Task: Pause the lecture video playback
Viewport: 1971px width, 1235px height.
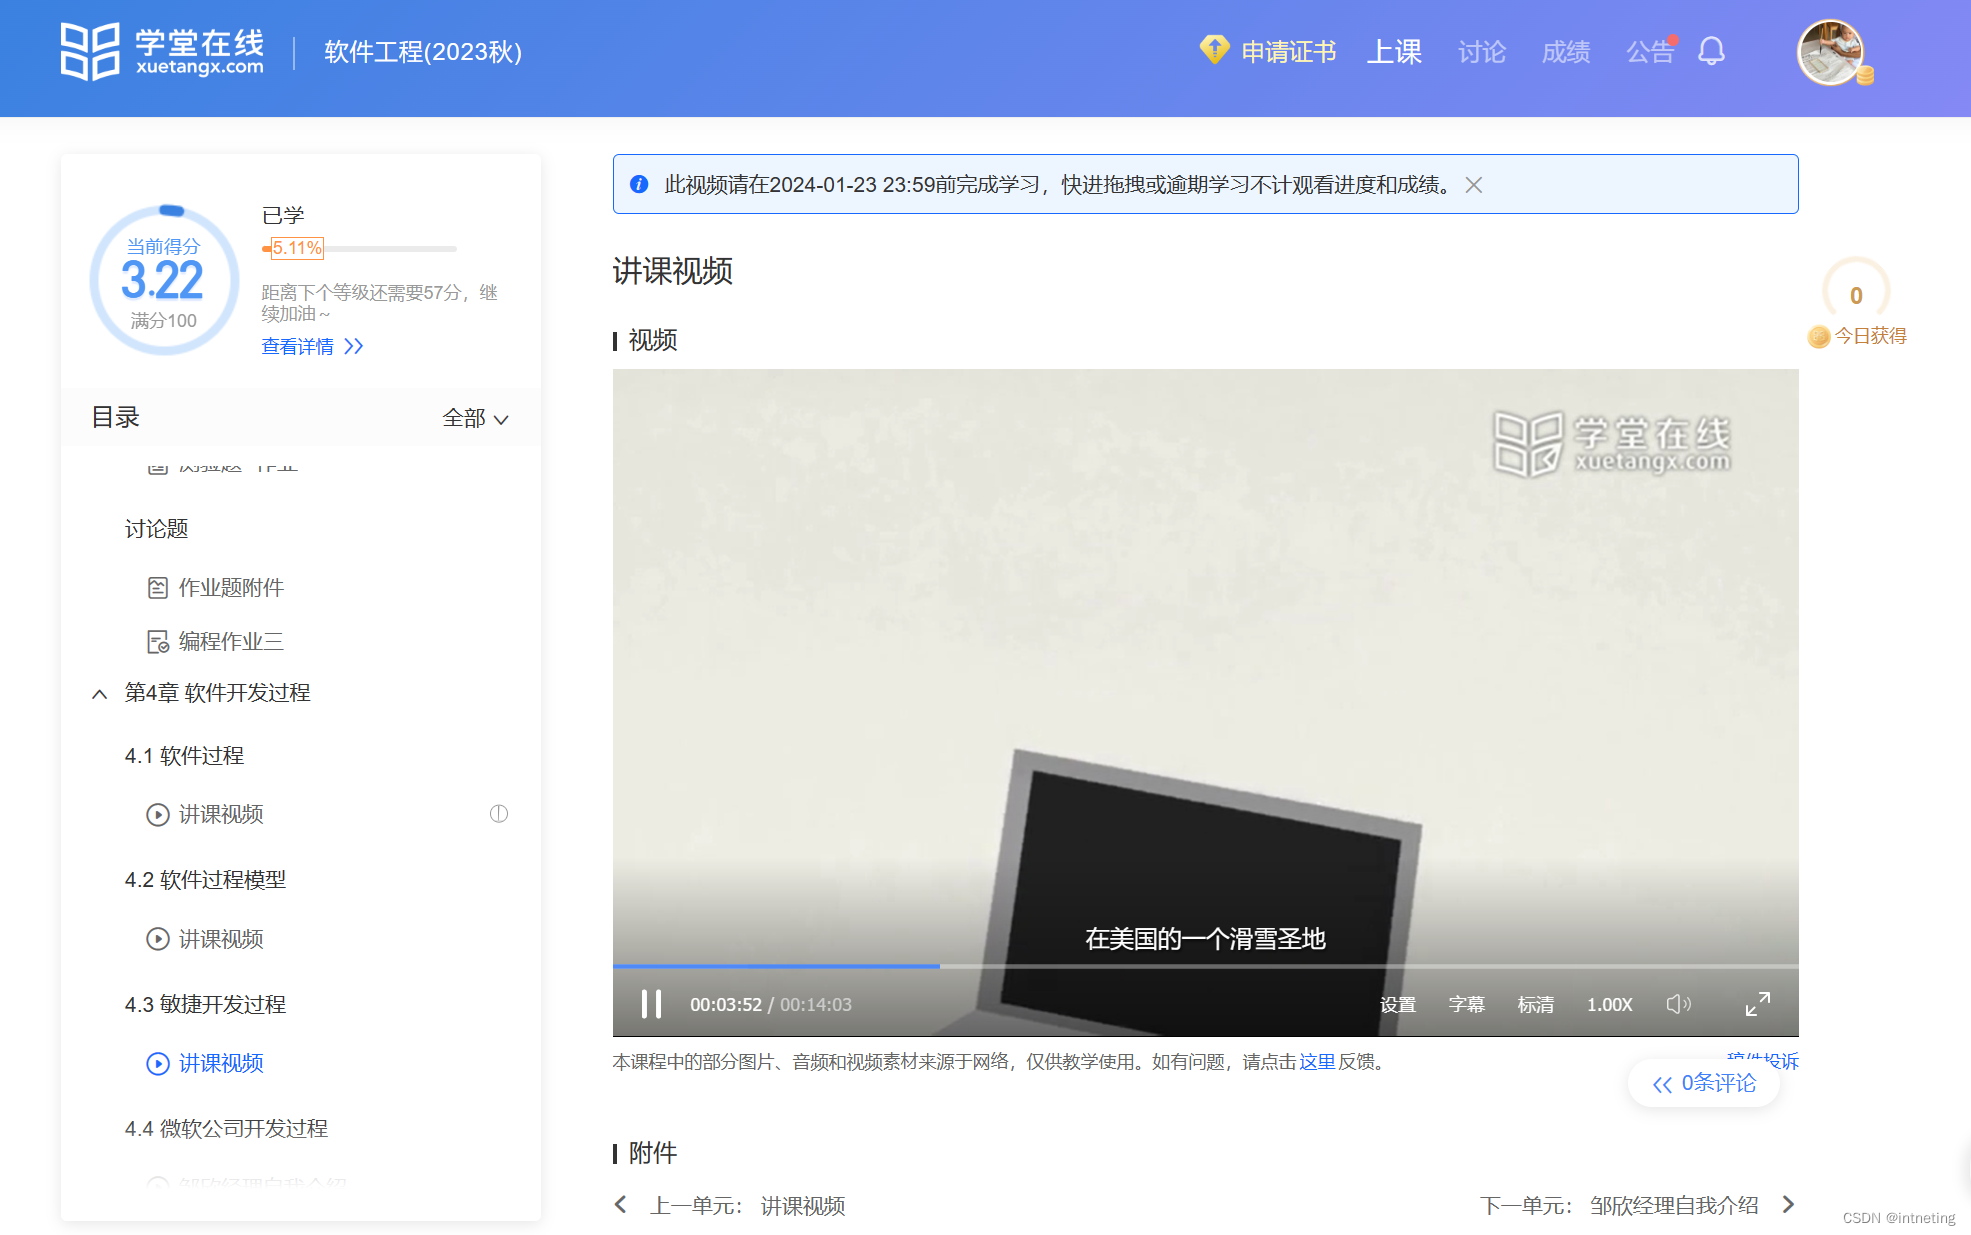Action: click(651, 1004)
